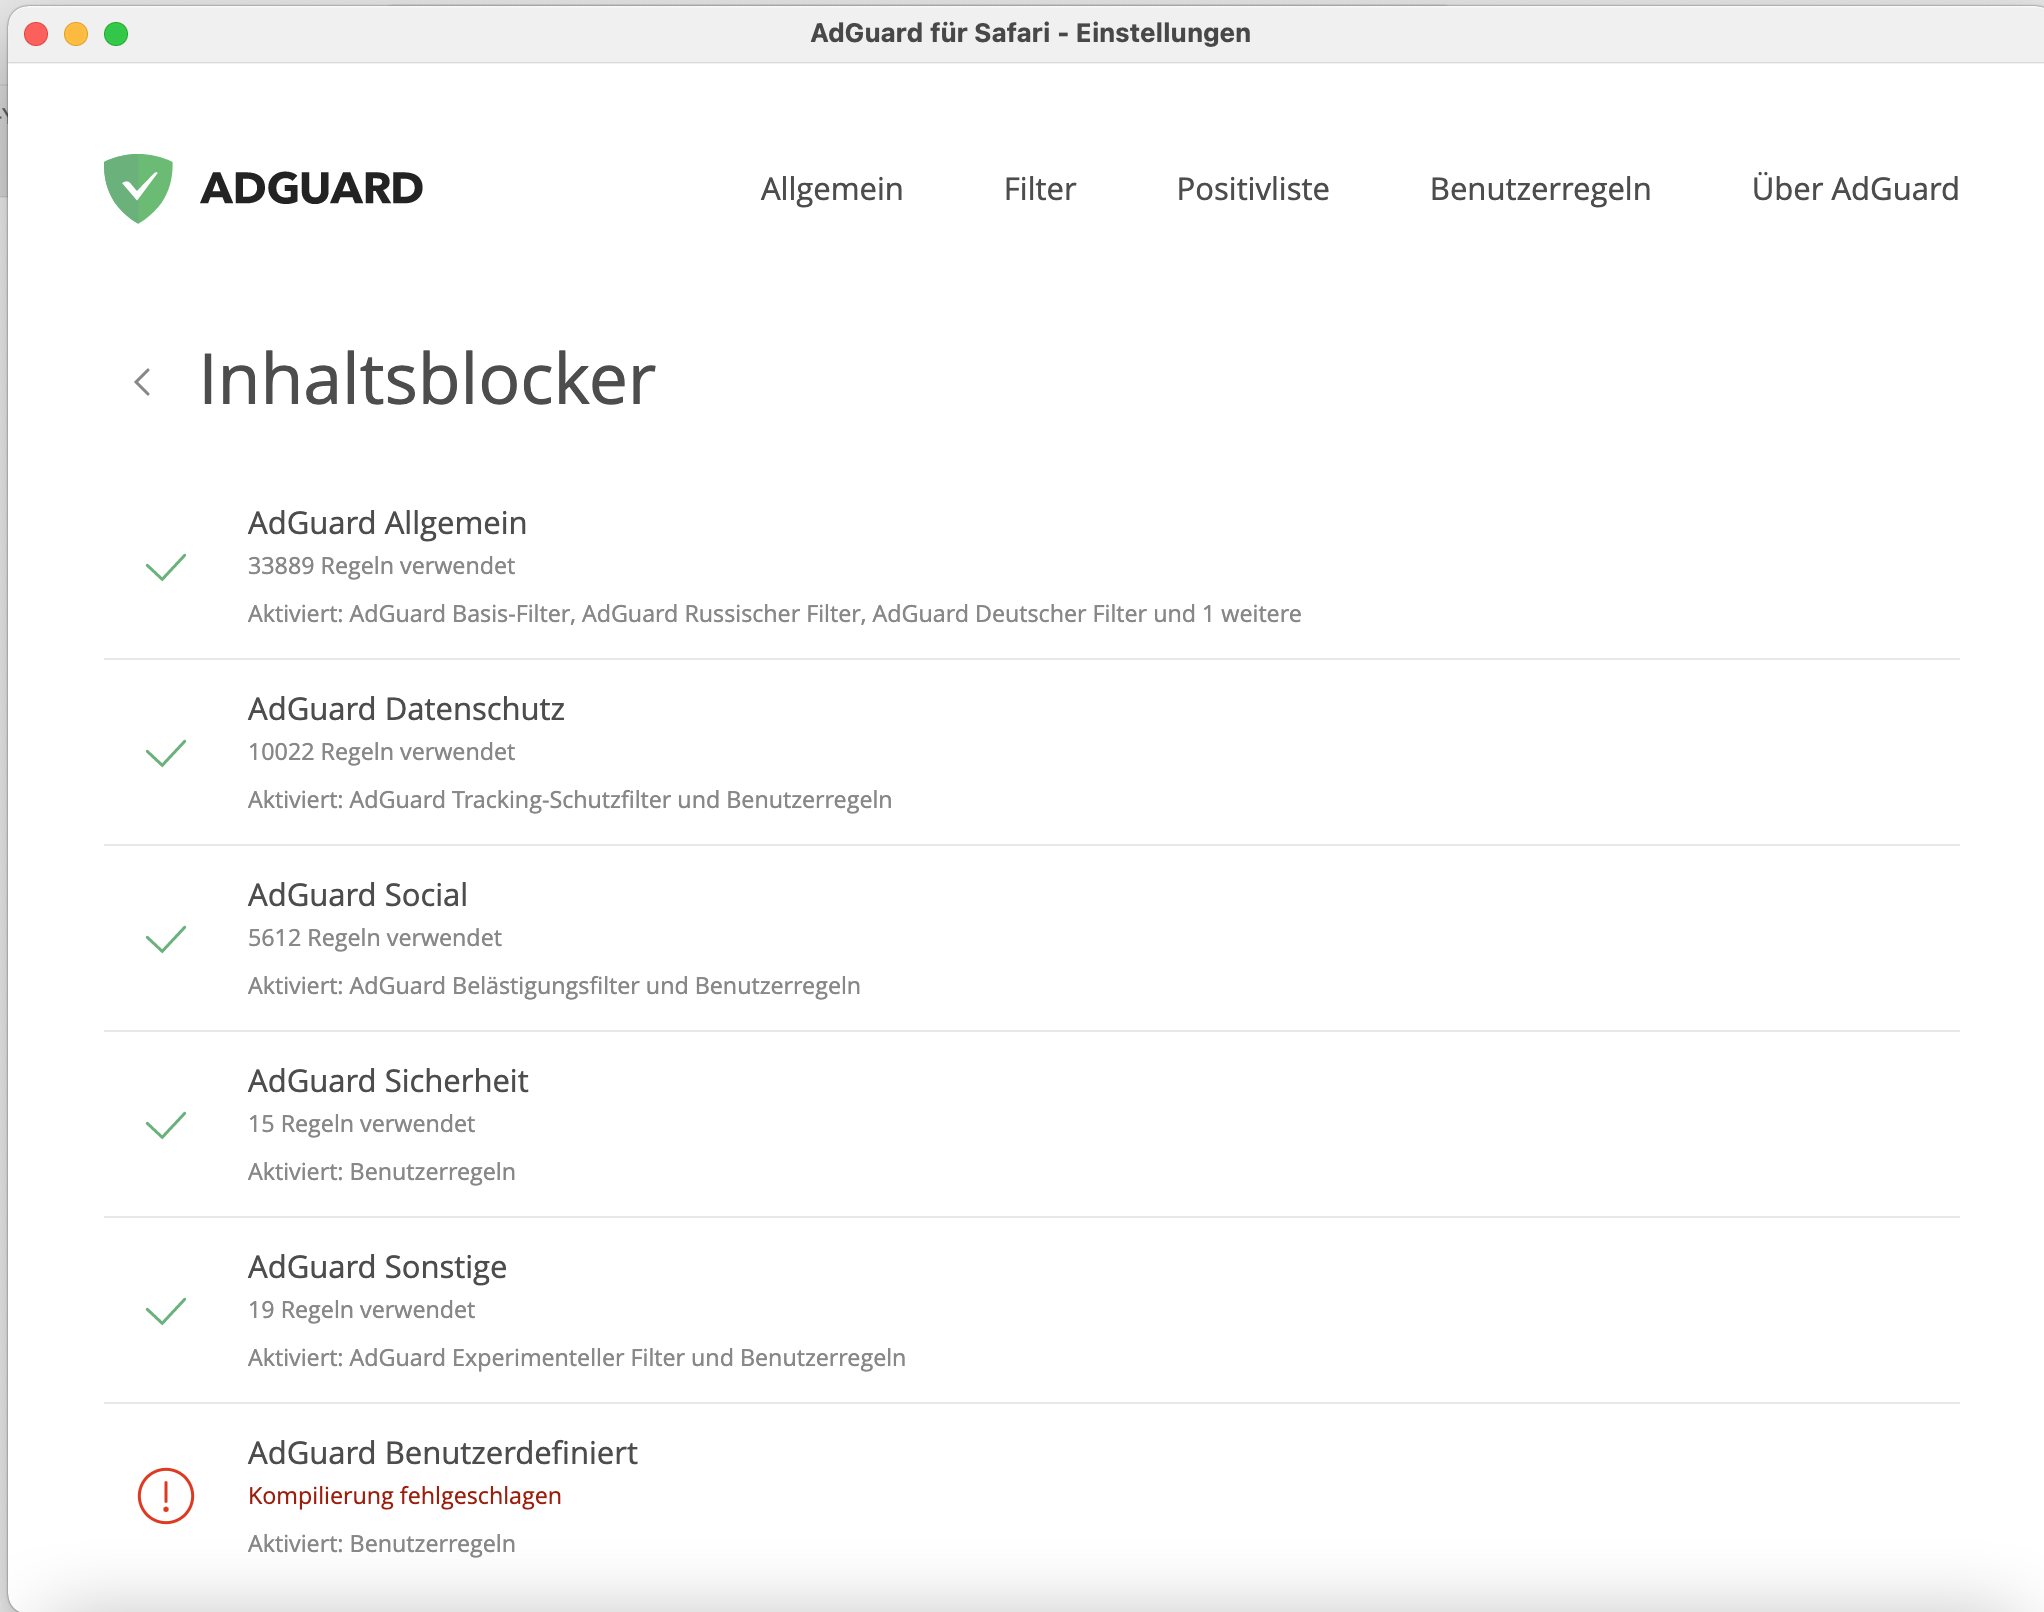
Task: Click the green checkmark for AdGuard Sonstige
Action: (x=166, y=1311)
